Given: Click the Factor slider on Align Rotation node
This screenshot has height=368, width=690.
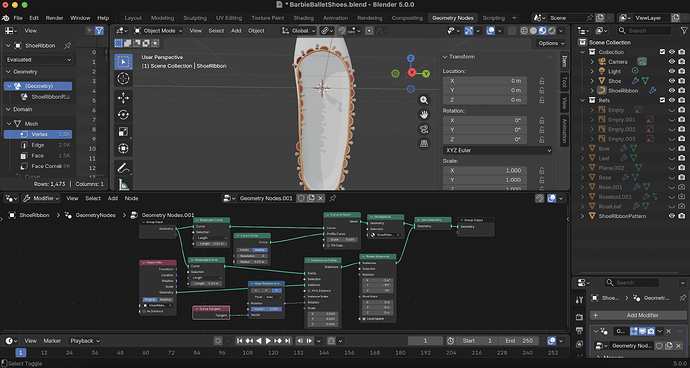Looking at the screenshot, I should point(266,309).
